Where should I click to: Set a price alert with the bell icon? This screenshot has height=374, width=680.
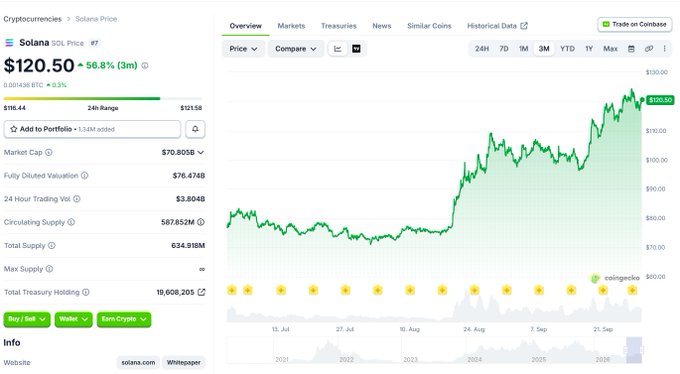(195, 129)
